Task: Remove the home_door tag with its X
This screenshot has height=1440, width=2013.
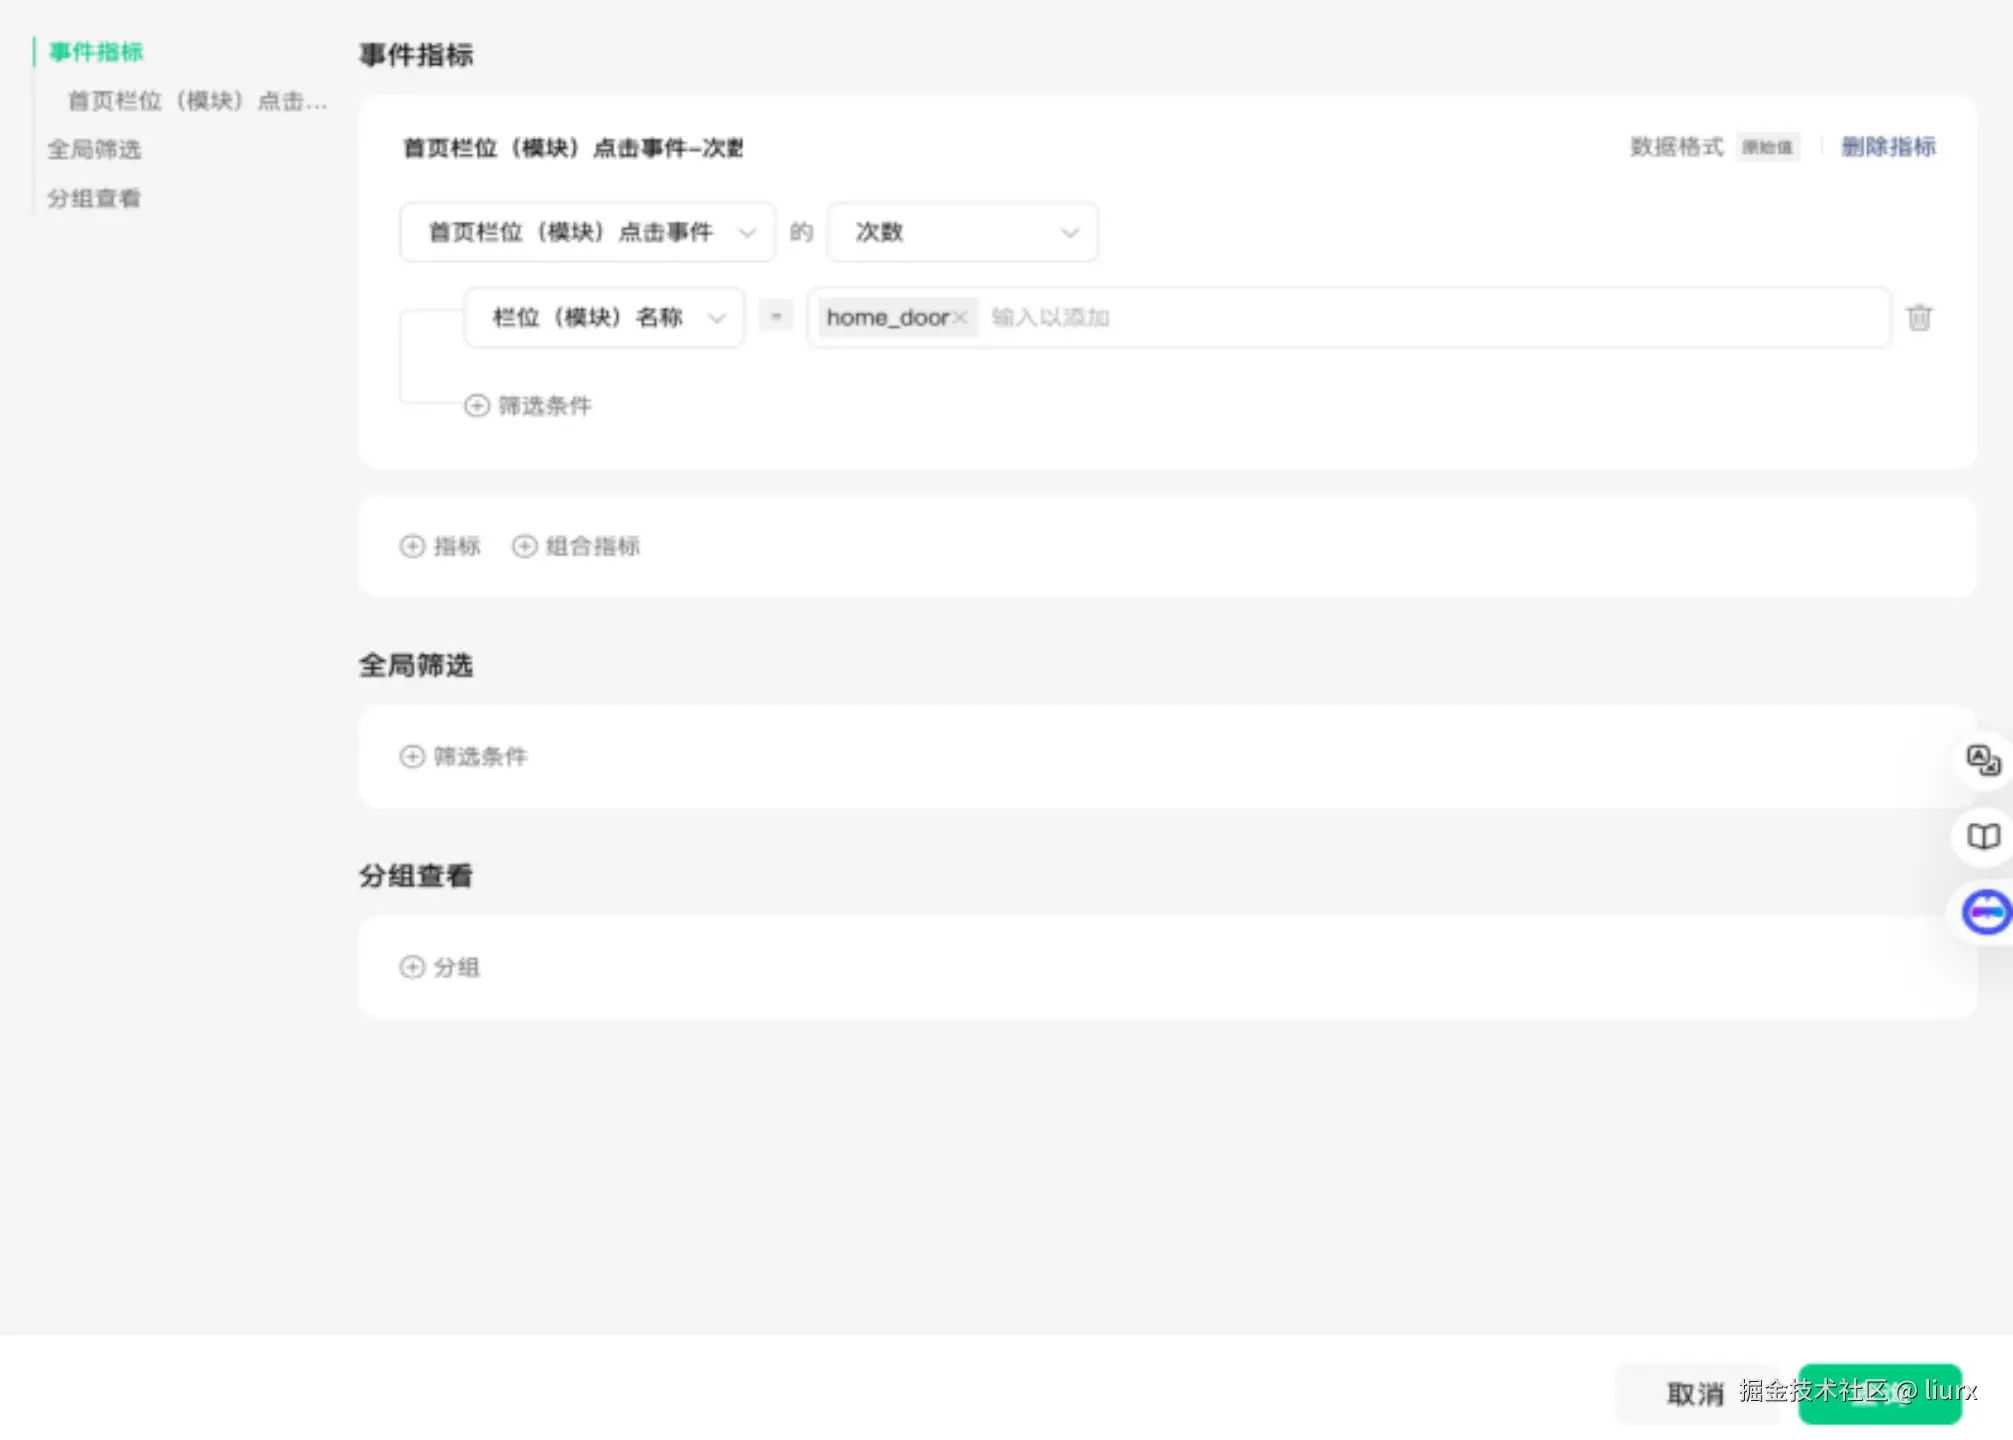Action: [960, 318]
